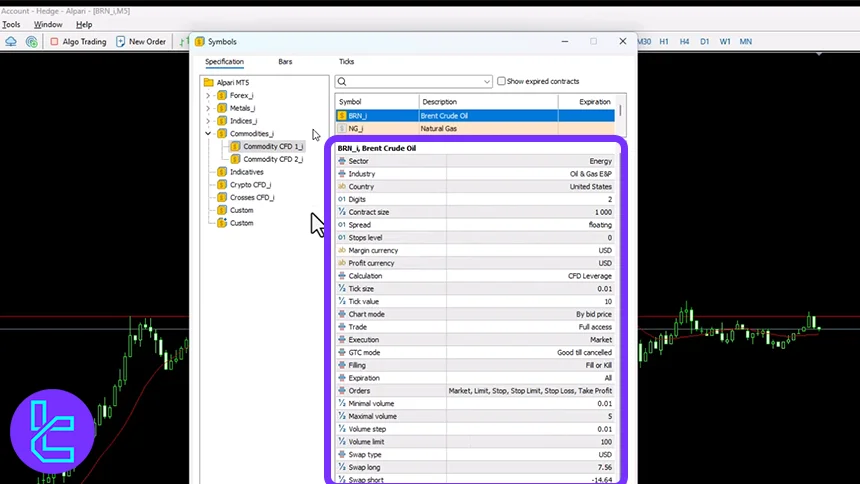860x484 pixels.
Task: Switch to the Ticks tab
Action: tap(346, 62)
